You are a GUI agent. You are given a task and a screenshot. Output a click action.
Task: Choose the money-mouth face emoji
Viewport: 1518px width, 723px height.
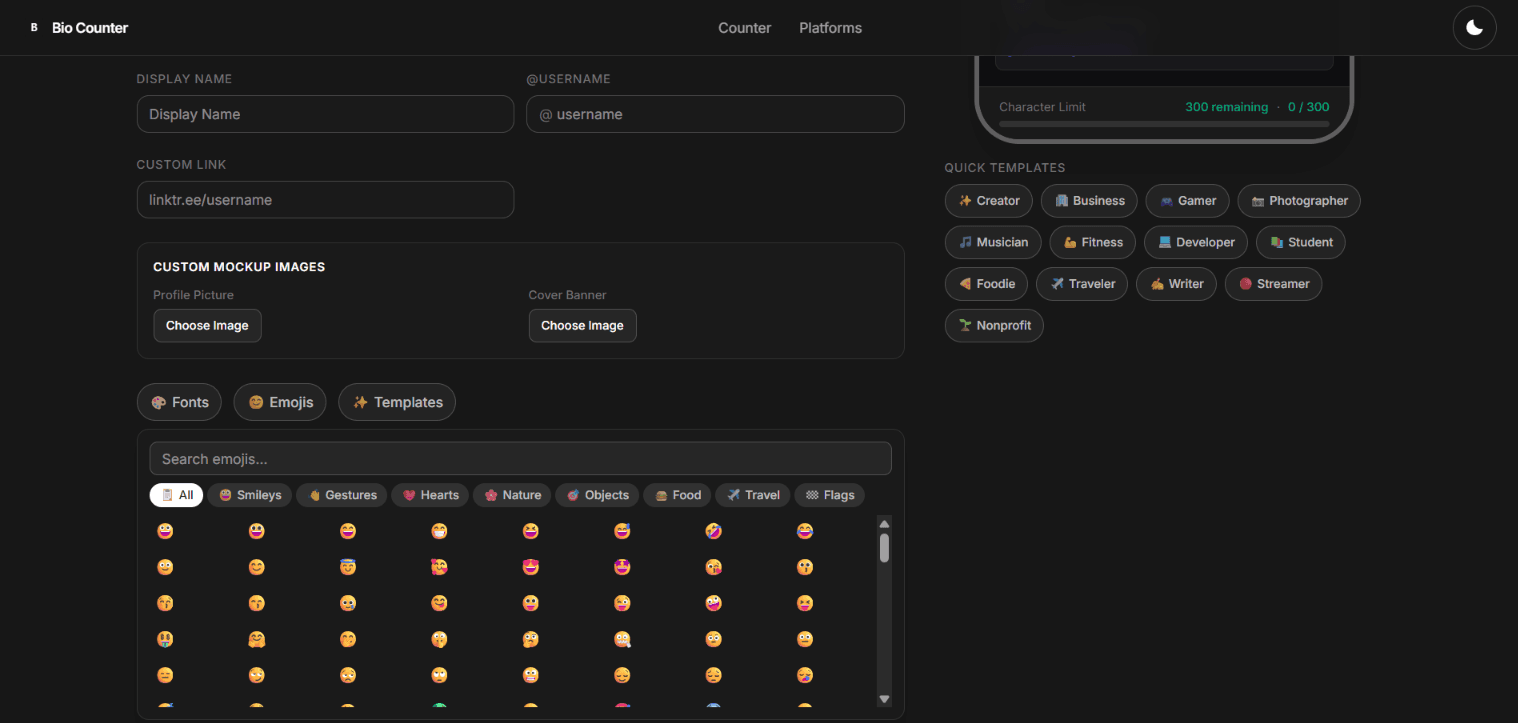coord(164,639)
